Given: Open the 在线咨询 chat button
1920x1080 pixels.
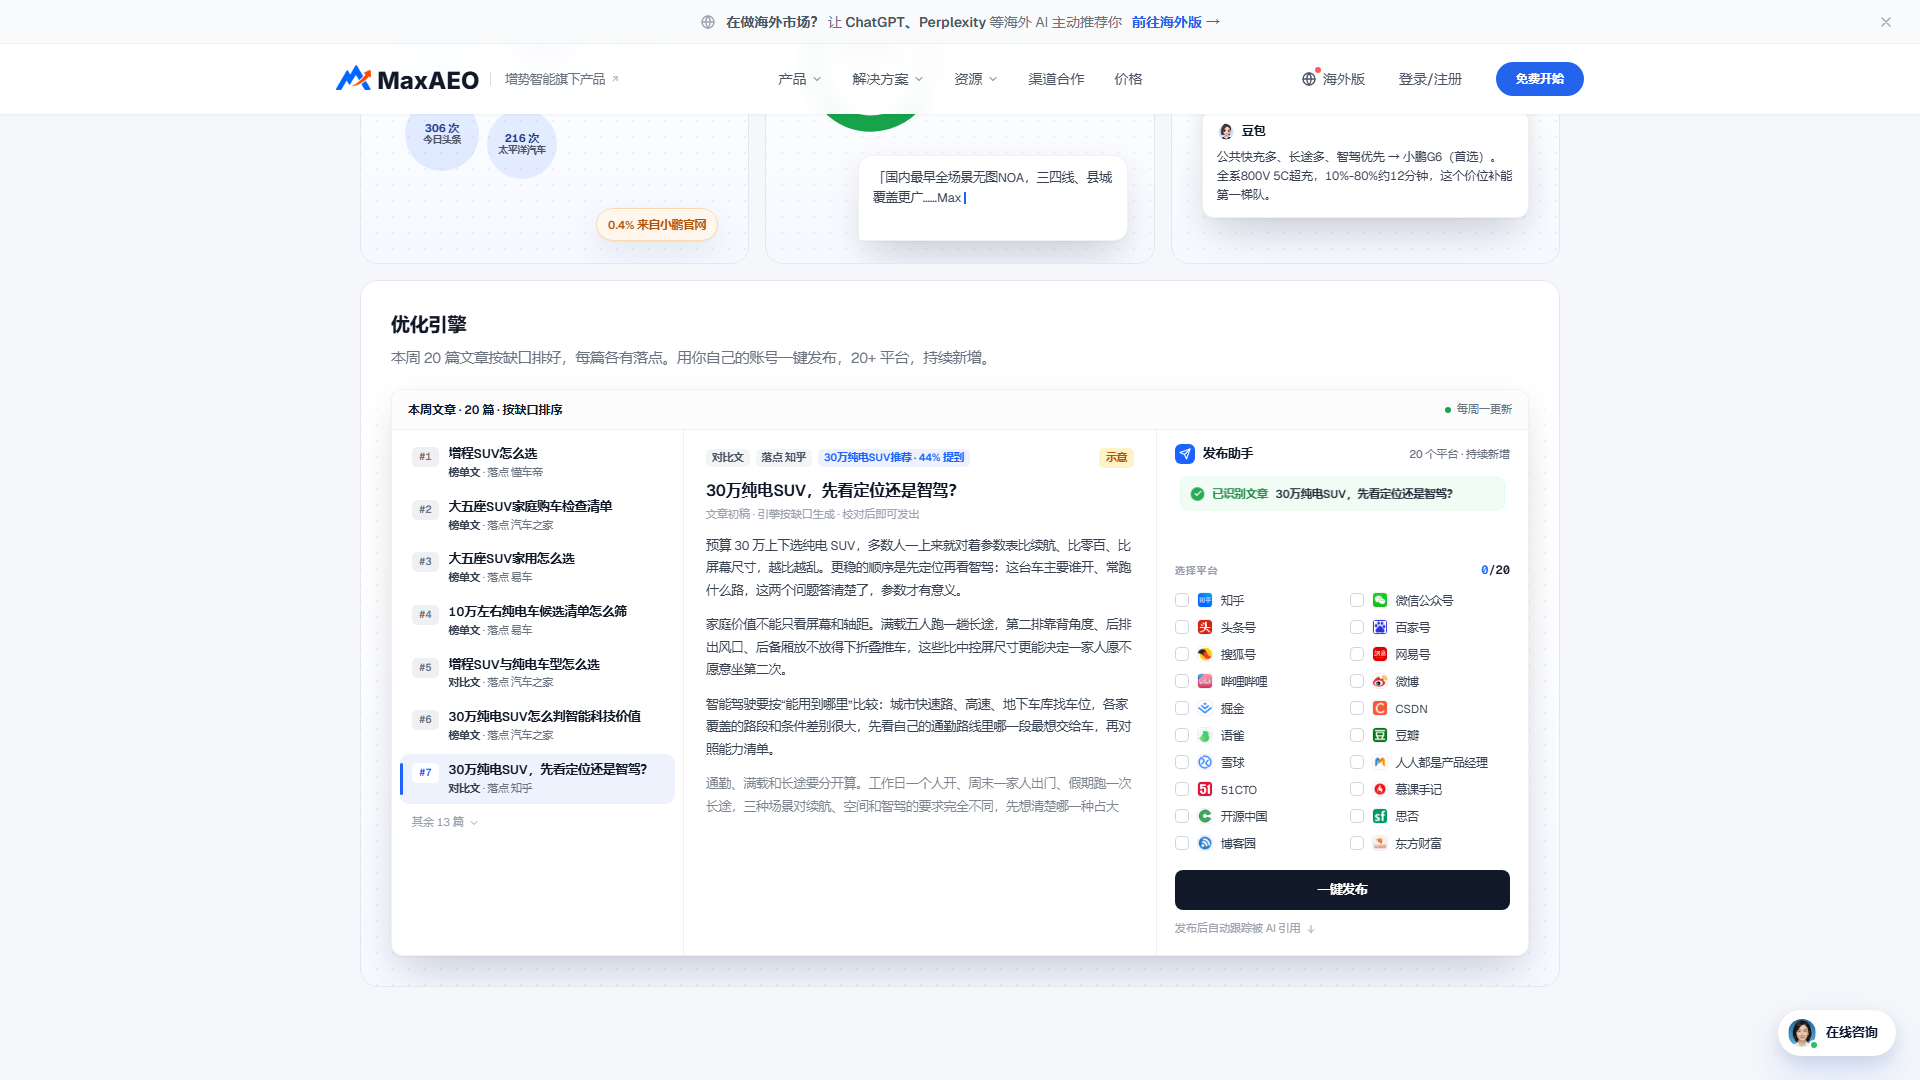Looking at the screenshot, I should [x=1837, y=1033].
